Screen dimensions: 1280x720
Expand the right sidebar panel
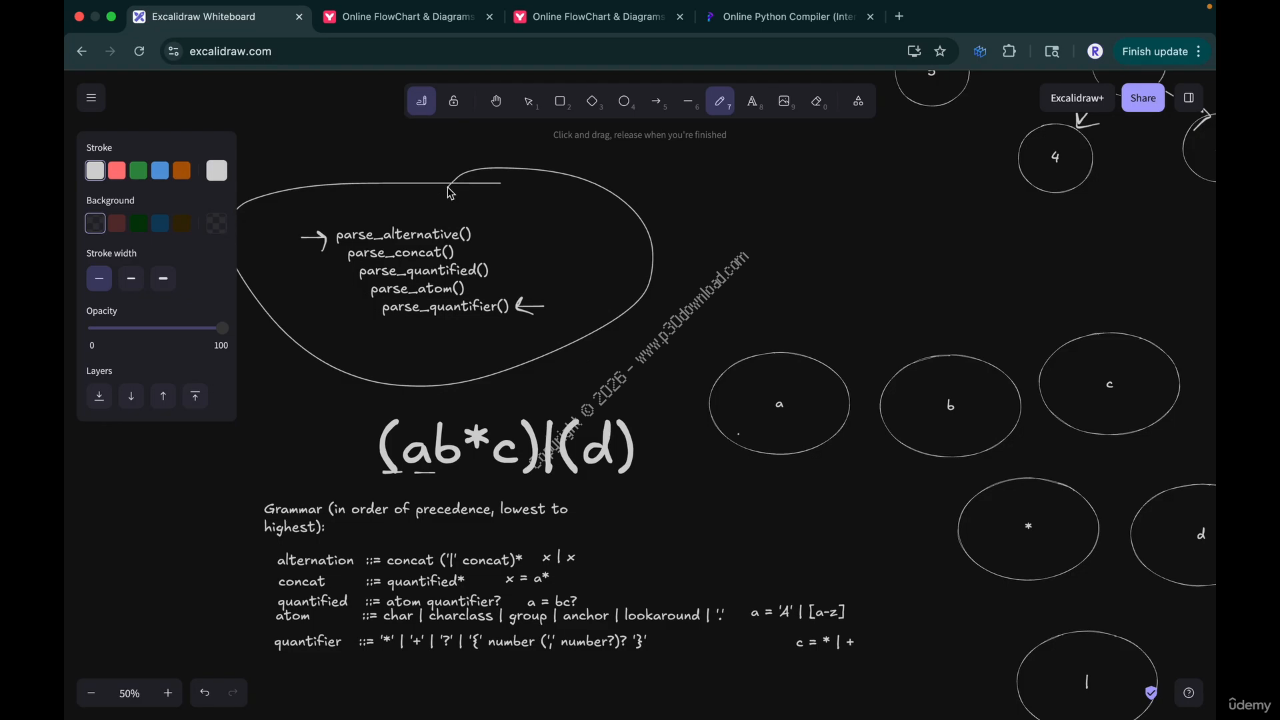[x=1188, y=98]
